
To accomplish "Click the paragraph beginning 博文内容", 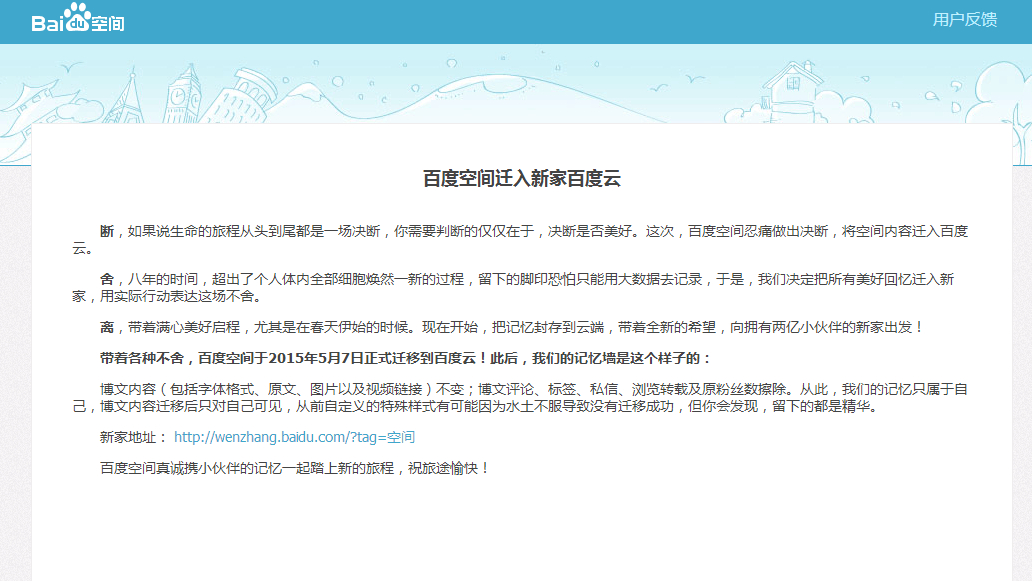I will pyautogui.click(x=520, y=397).
